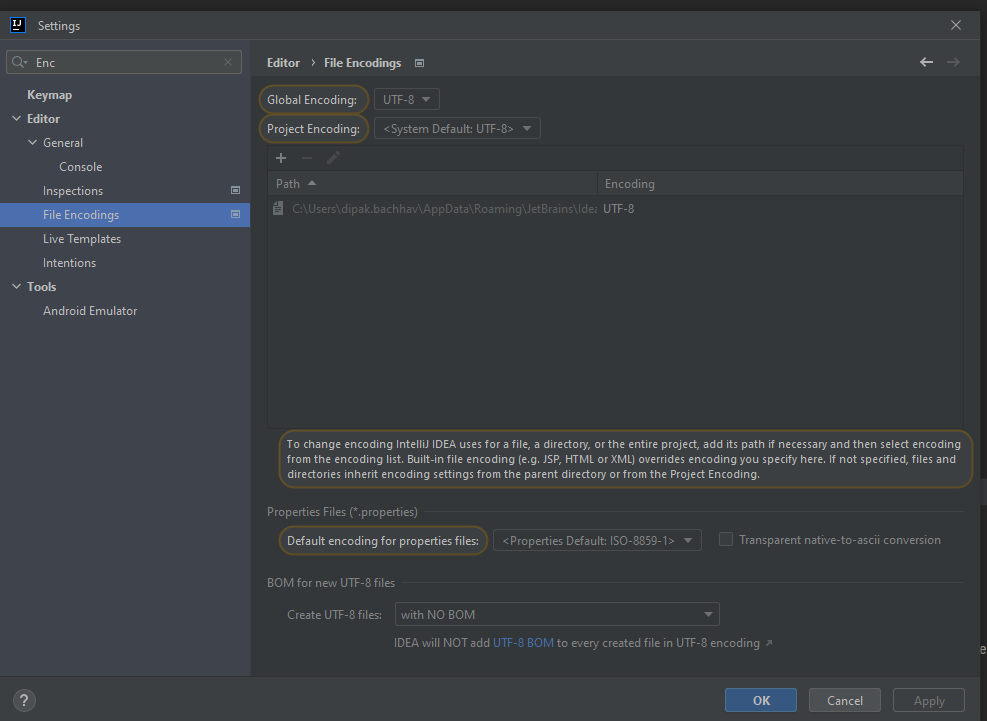
Task: Click Default encoding for properties files label
Action: pyautogui.click(x=383, y=540)
